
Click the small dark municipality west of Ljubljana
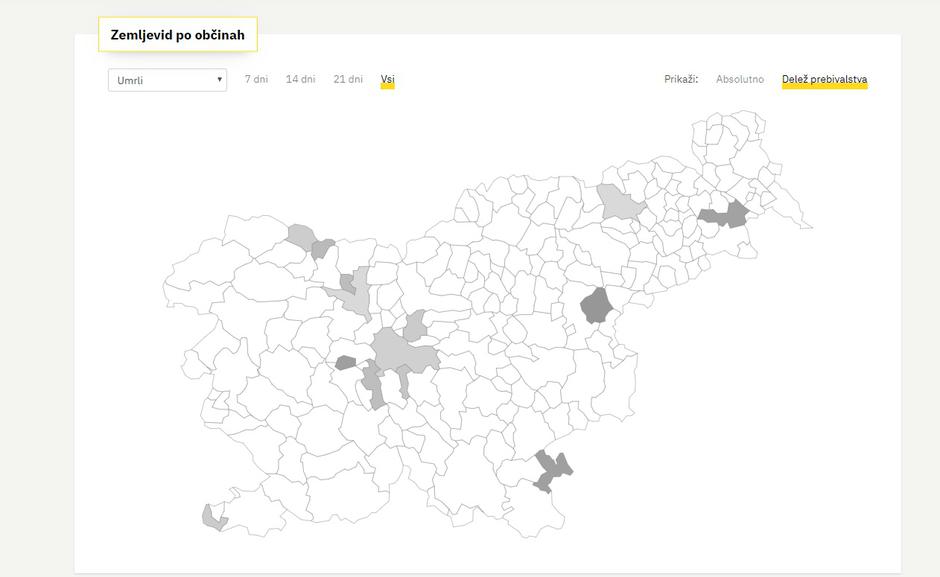click(347, 363)
